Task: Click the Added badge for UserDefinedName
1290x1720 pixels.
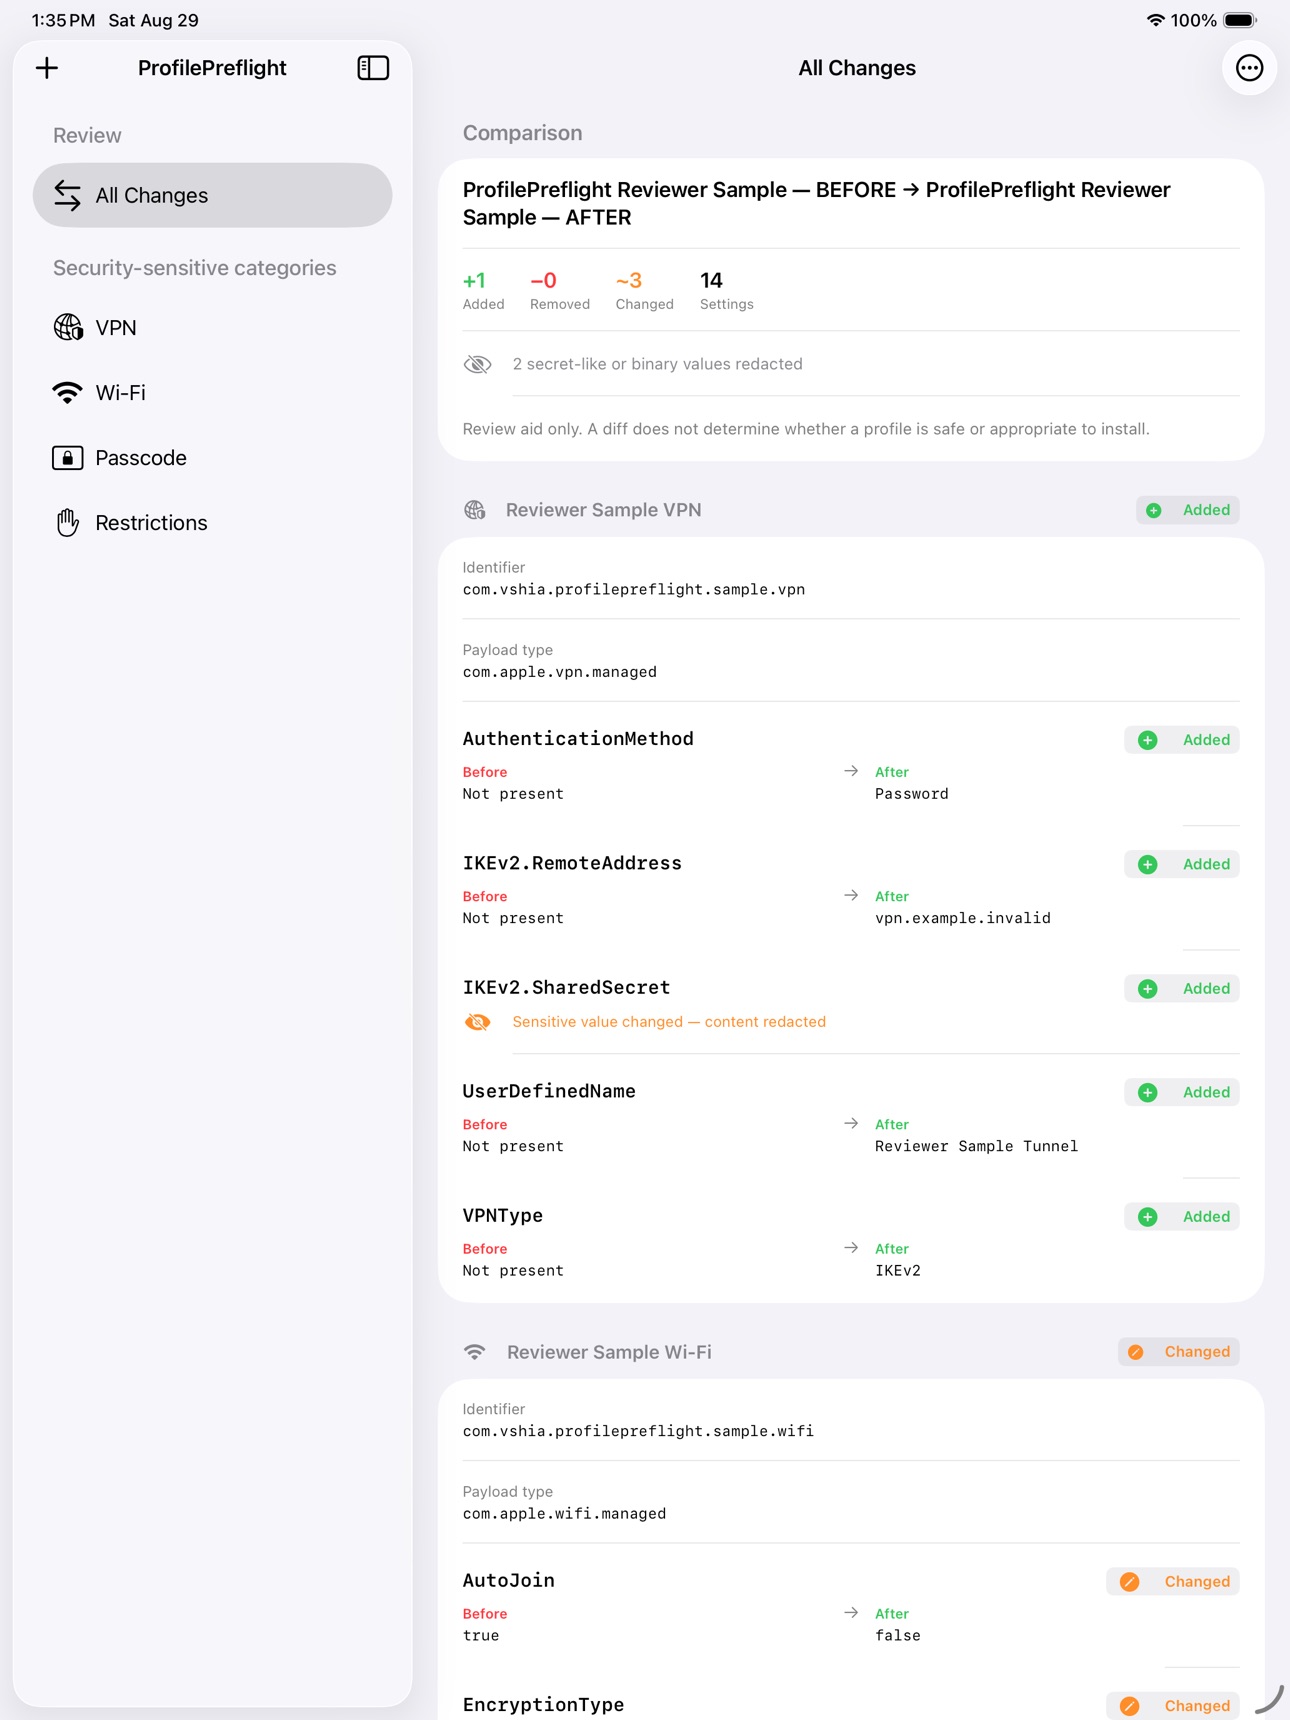Action: click(x=1182, y=1092)
